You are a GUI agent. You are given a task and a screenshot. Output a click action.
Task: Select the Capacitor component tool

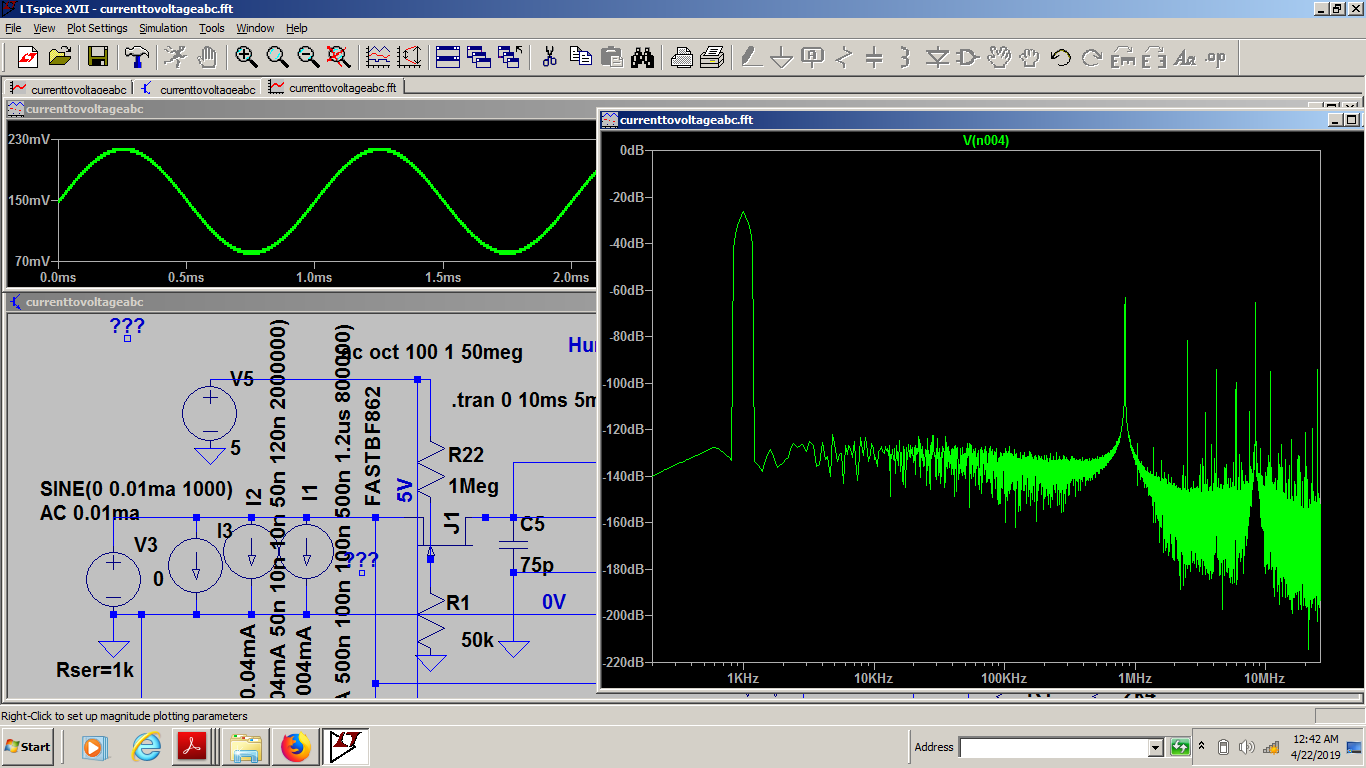click(874, 57)
